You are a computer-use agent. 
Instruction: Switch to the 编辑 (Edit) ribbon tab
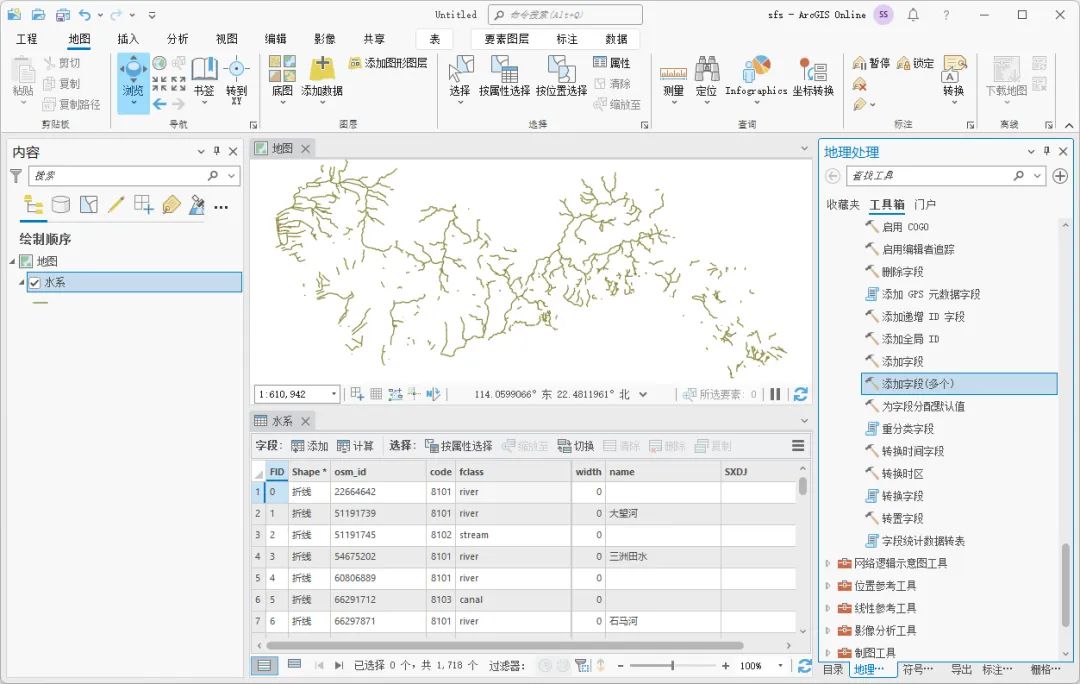point(276,39)
